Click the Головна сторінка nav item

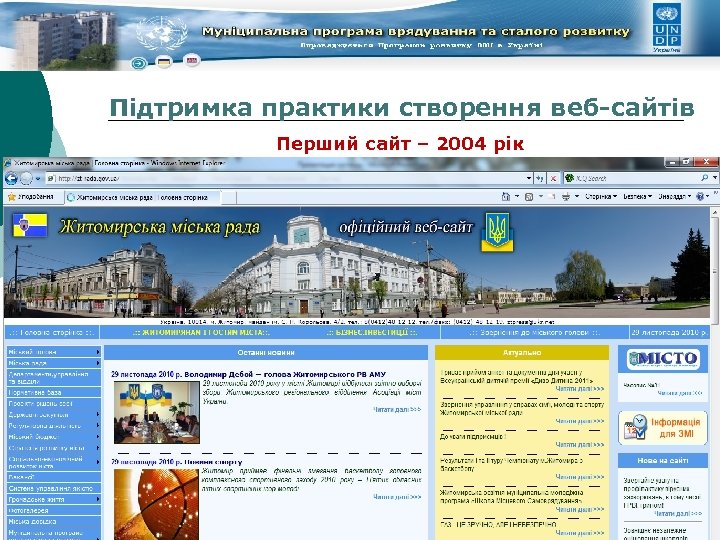[52, 332]
